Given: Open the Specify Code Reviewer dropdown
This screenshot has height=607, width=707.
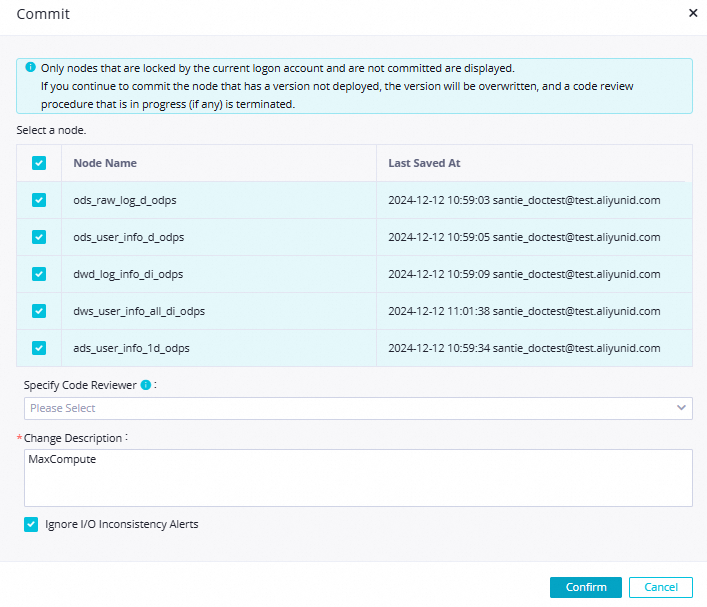Looking at the screenshot, I should pos(350,408).
